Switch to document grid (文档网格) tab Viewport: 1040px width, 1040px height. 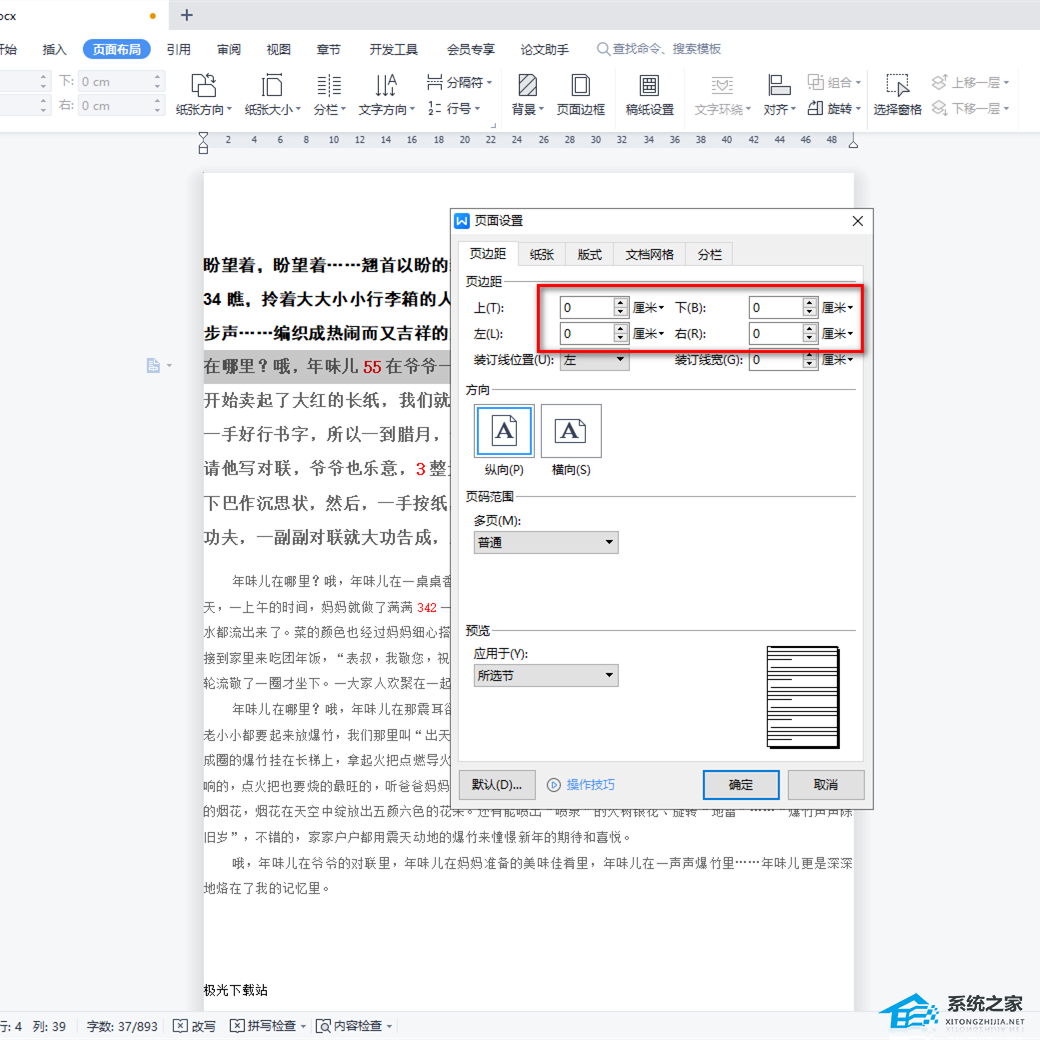coord(649,255)
